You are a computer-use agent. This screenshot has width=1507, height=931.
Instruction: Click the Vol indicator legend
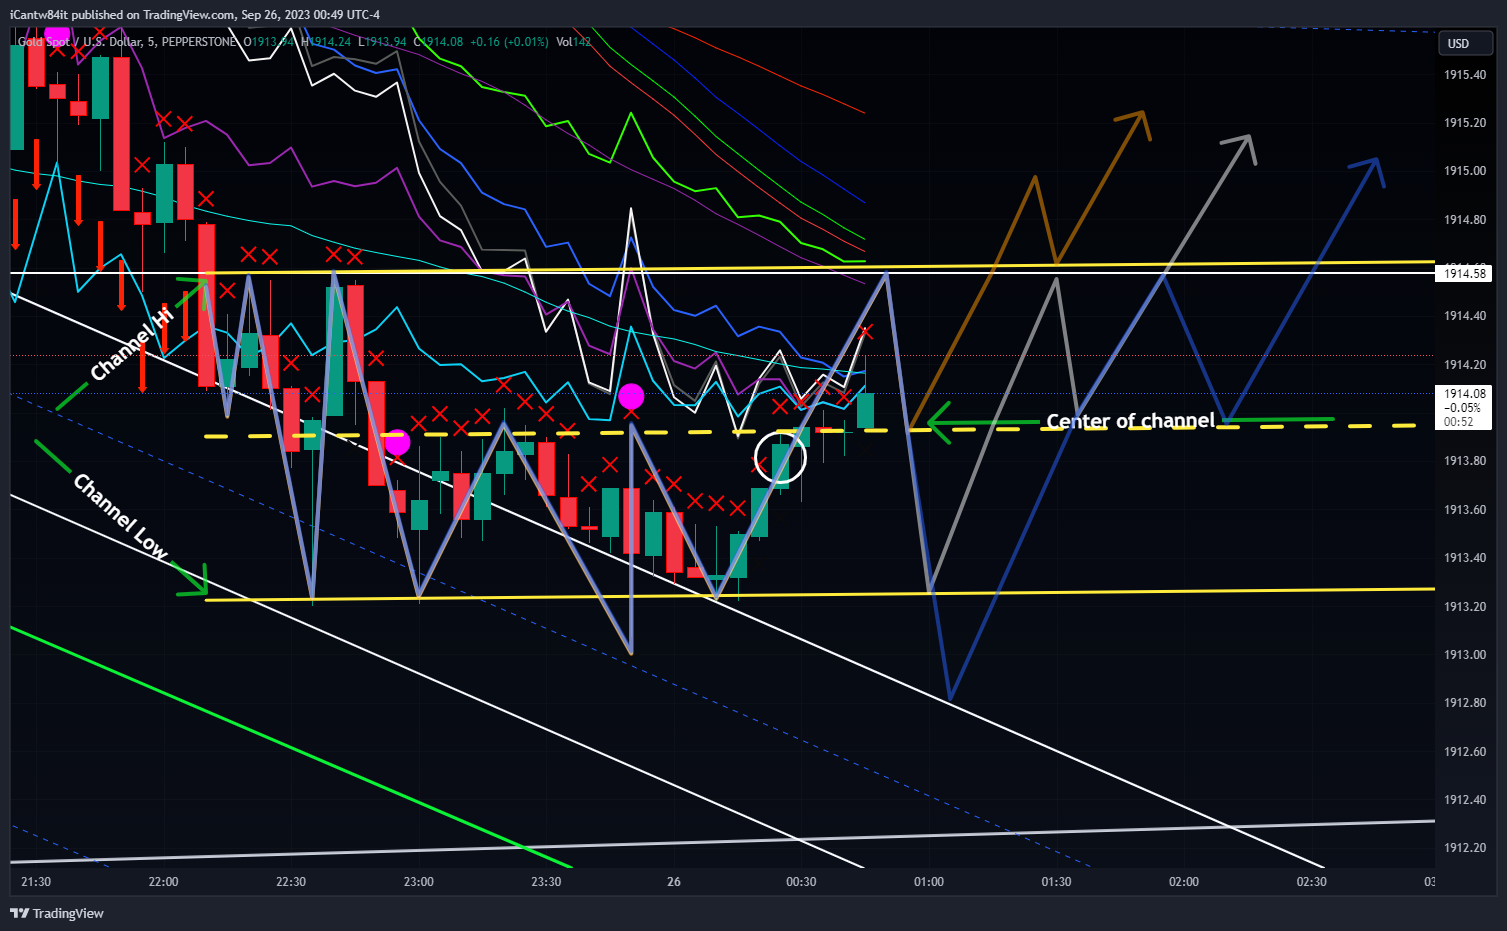pos(573,42)
